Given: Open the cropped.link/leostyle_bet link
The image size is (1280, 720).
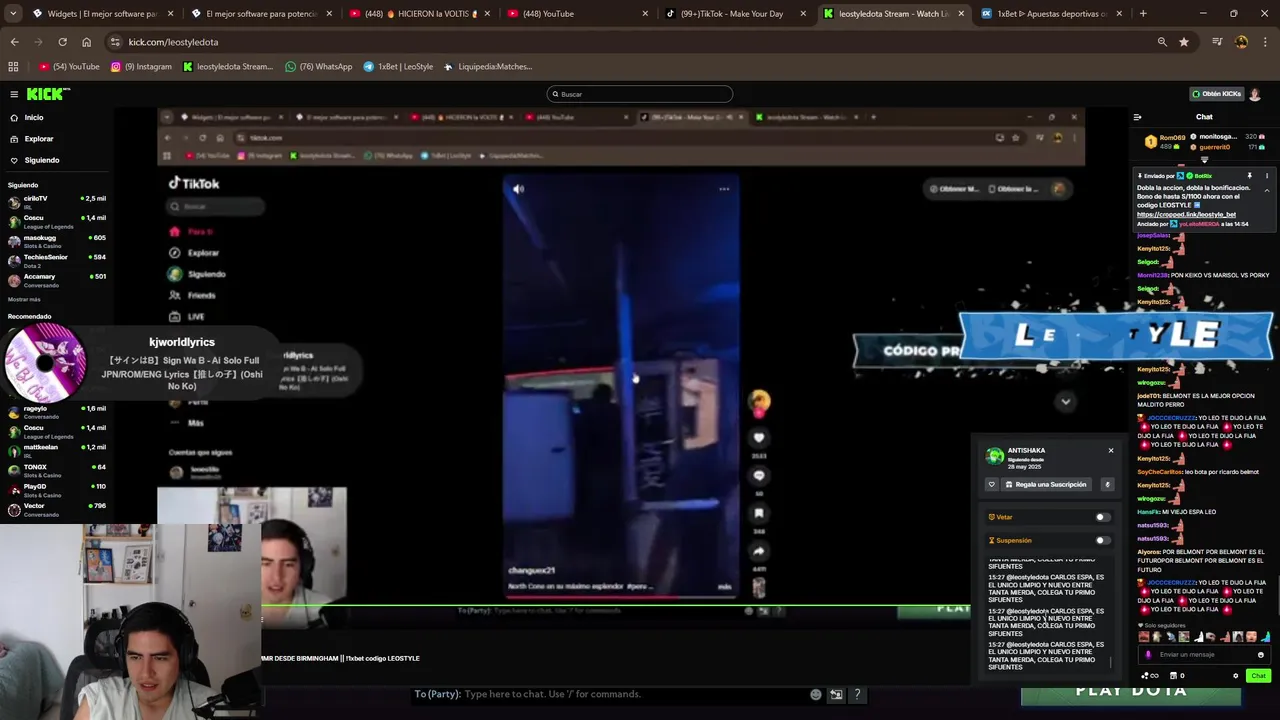Looking at the screenshot, I should coord(1186,214).
